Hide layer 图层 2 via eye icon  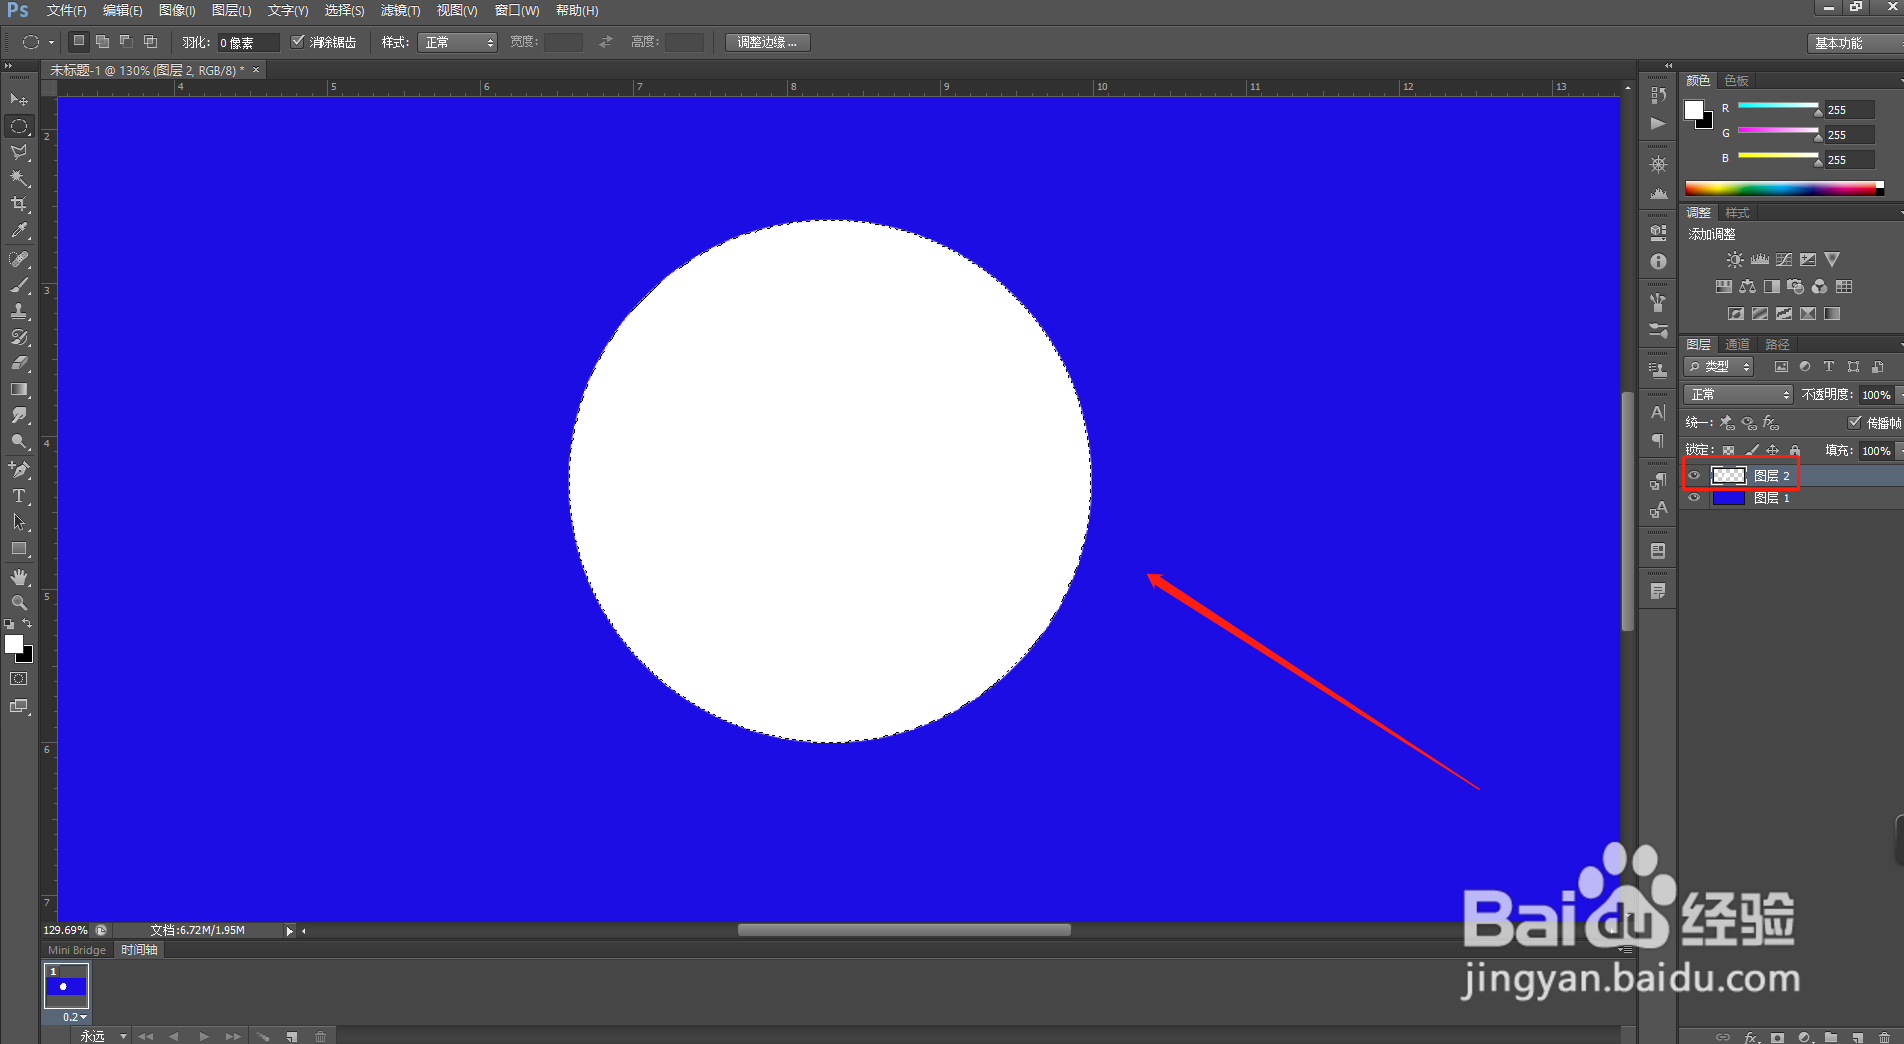[x=1694, y=476]
